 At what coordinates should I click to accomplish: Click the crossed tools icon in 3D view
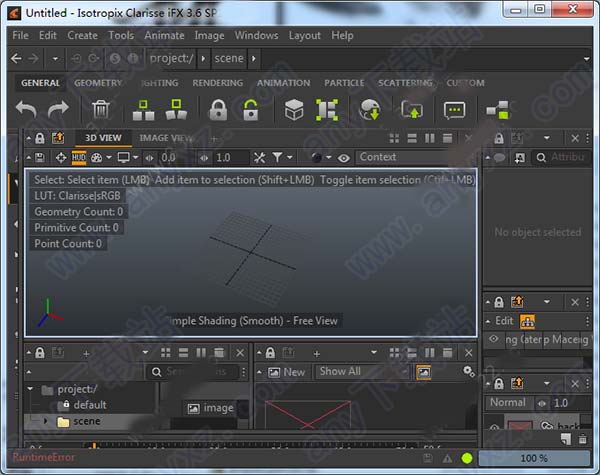(x=259, y=158)
